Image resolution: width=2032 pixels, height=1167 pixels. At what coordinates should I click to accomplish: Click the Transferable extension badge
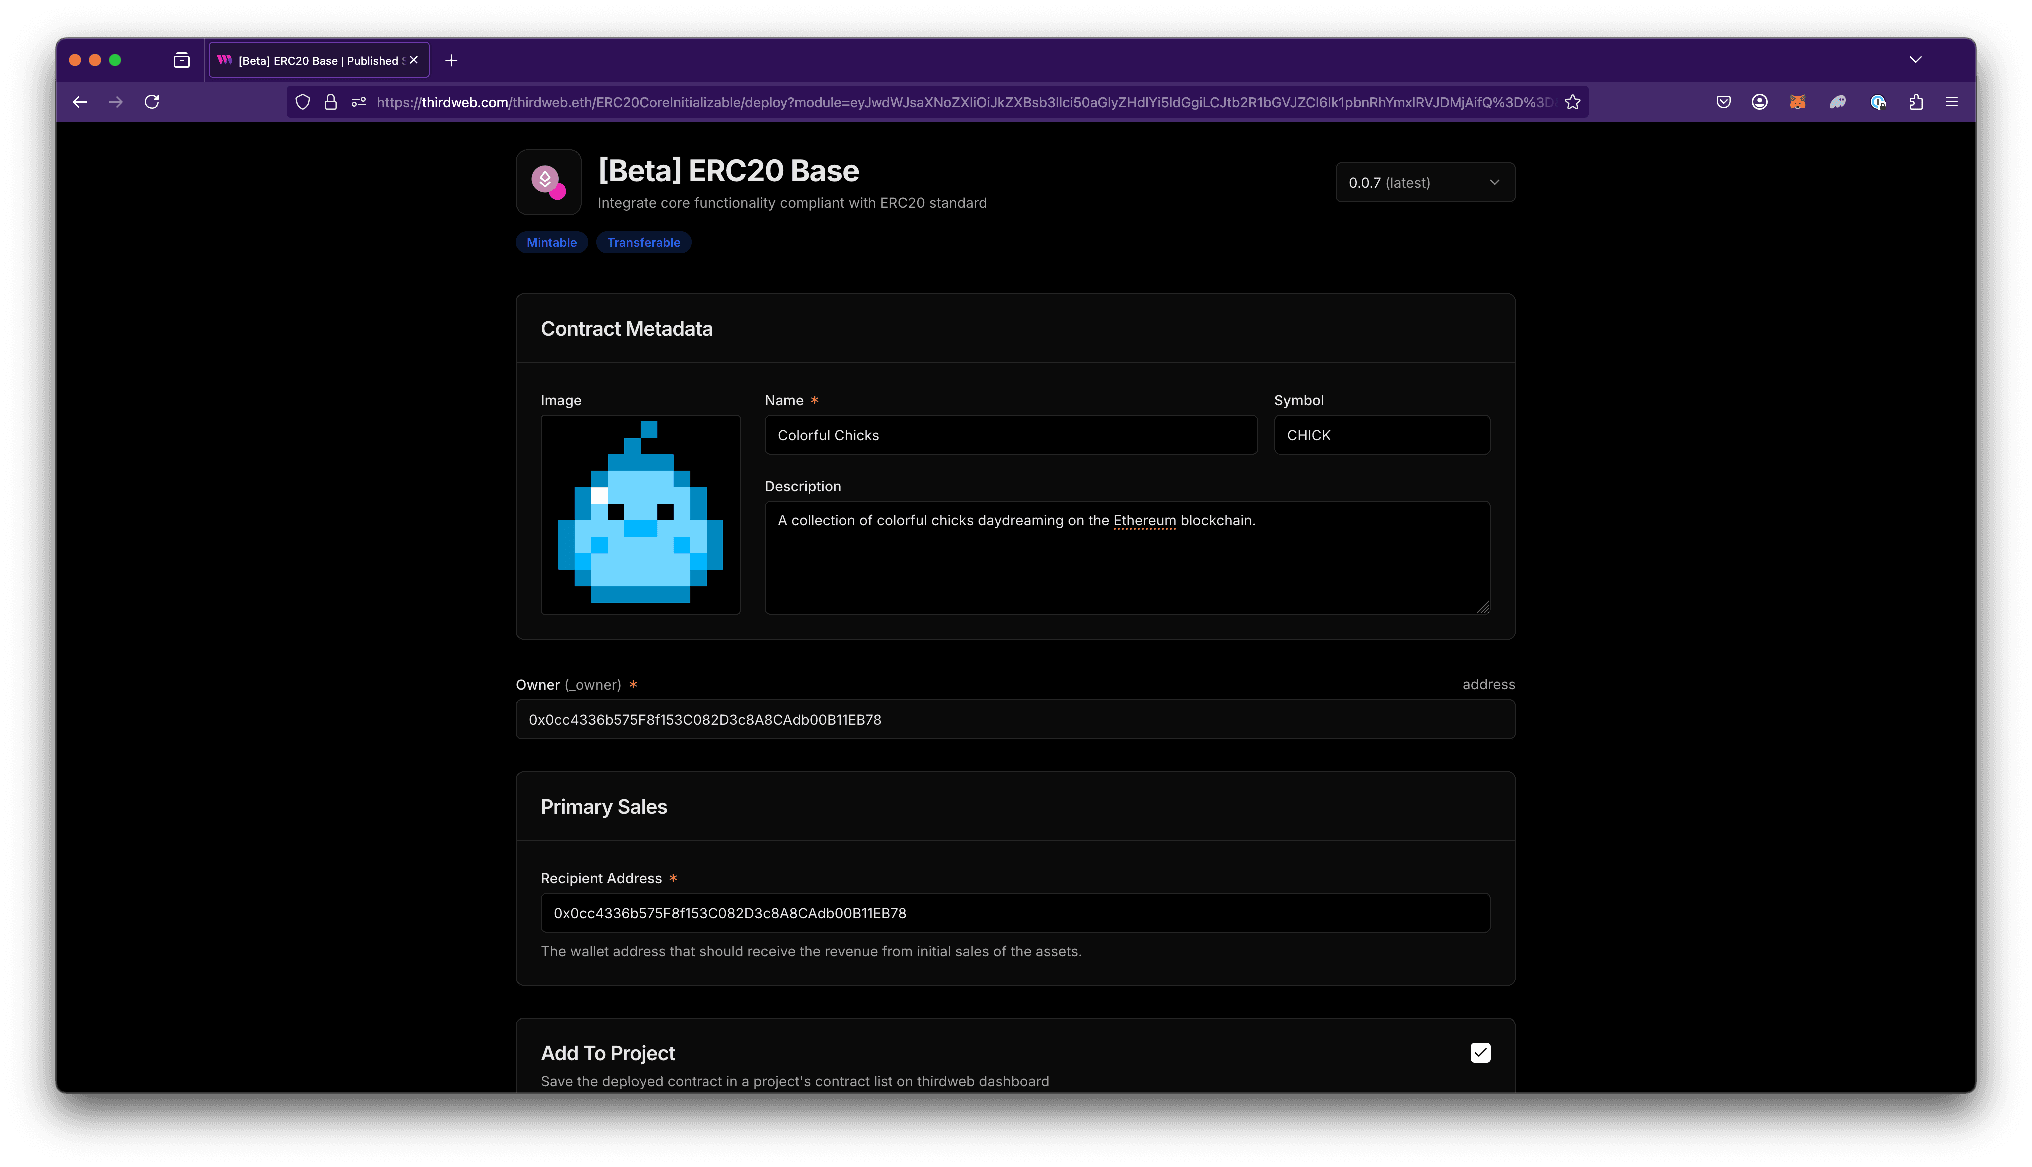point(644,242)
